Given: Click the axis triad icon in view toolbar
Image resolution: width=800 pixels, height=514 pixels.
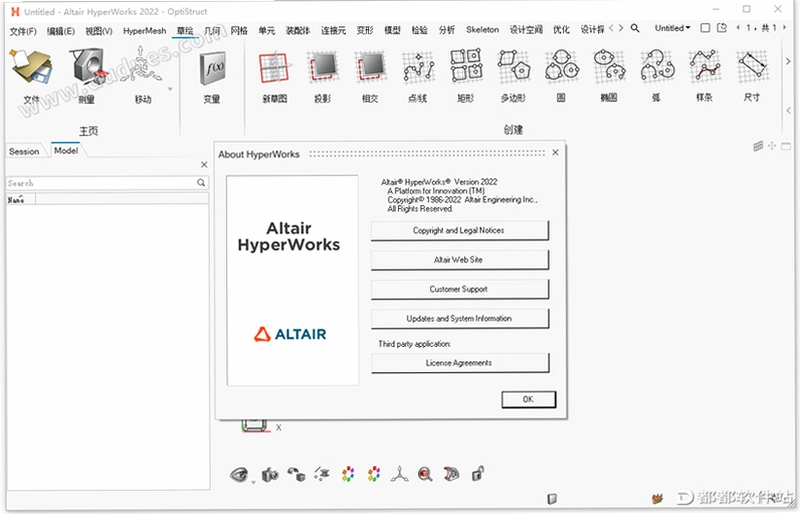Looking at the screenshot, I should 399,474.
